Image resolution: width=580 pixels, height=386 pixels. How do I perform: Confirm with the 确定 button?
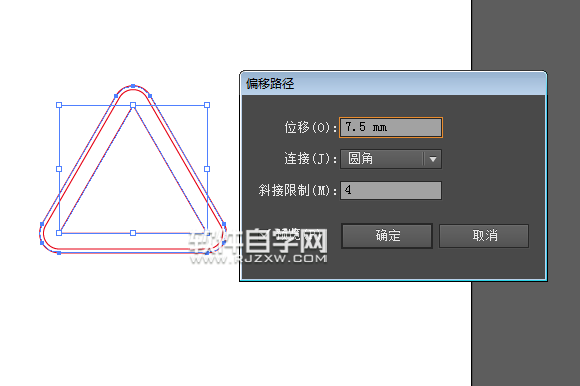tap(387, 236)
